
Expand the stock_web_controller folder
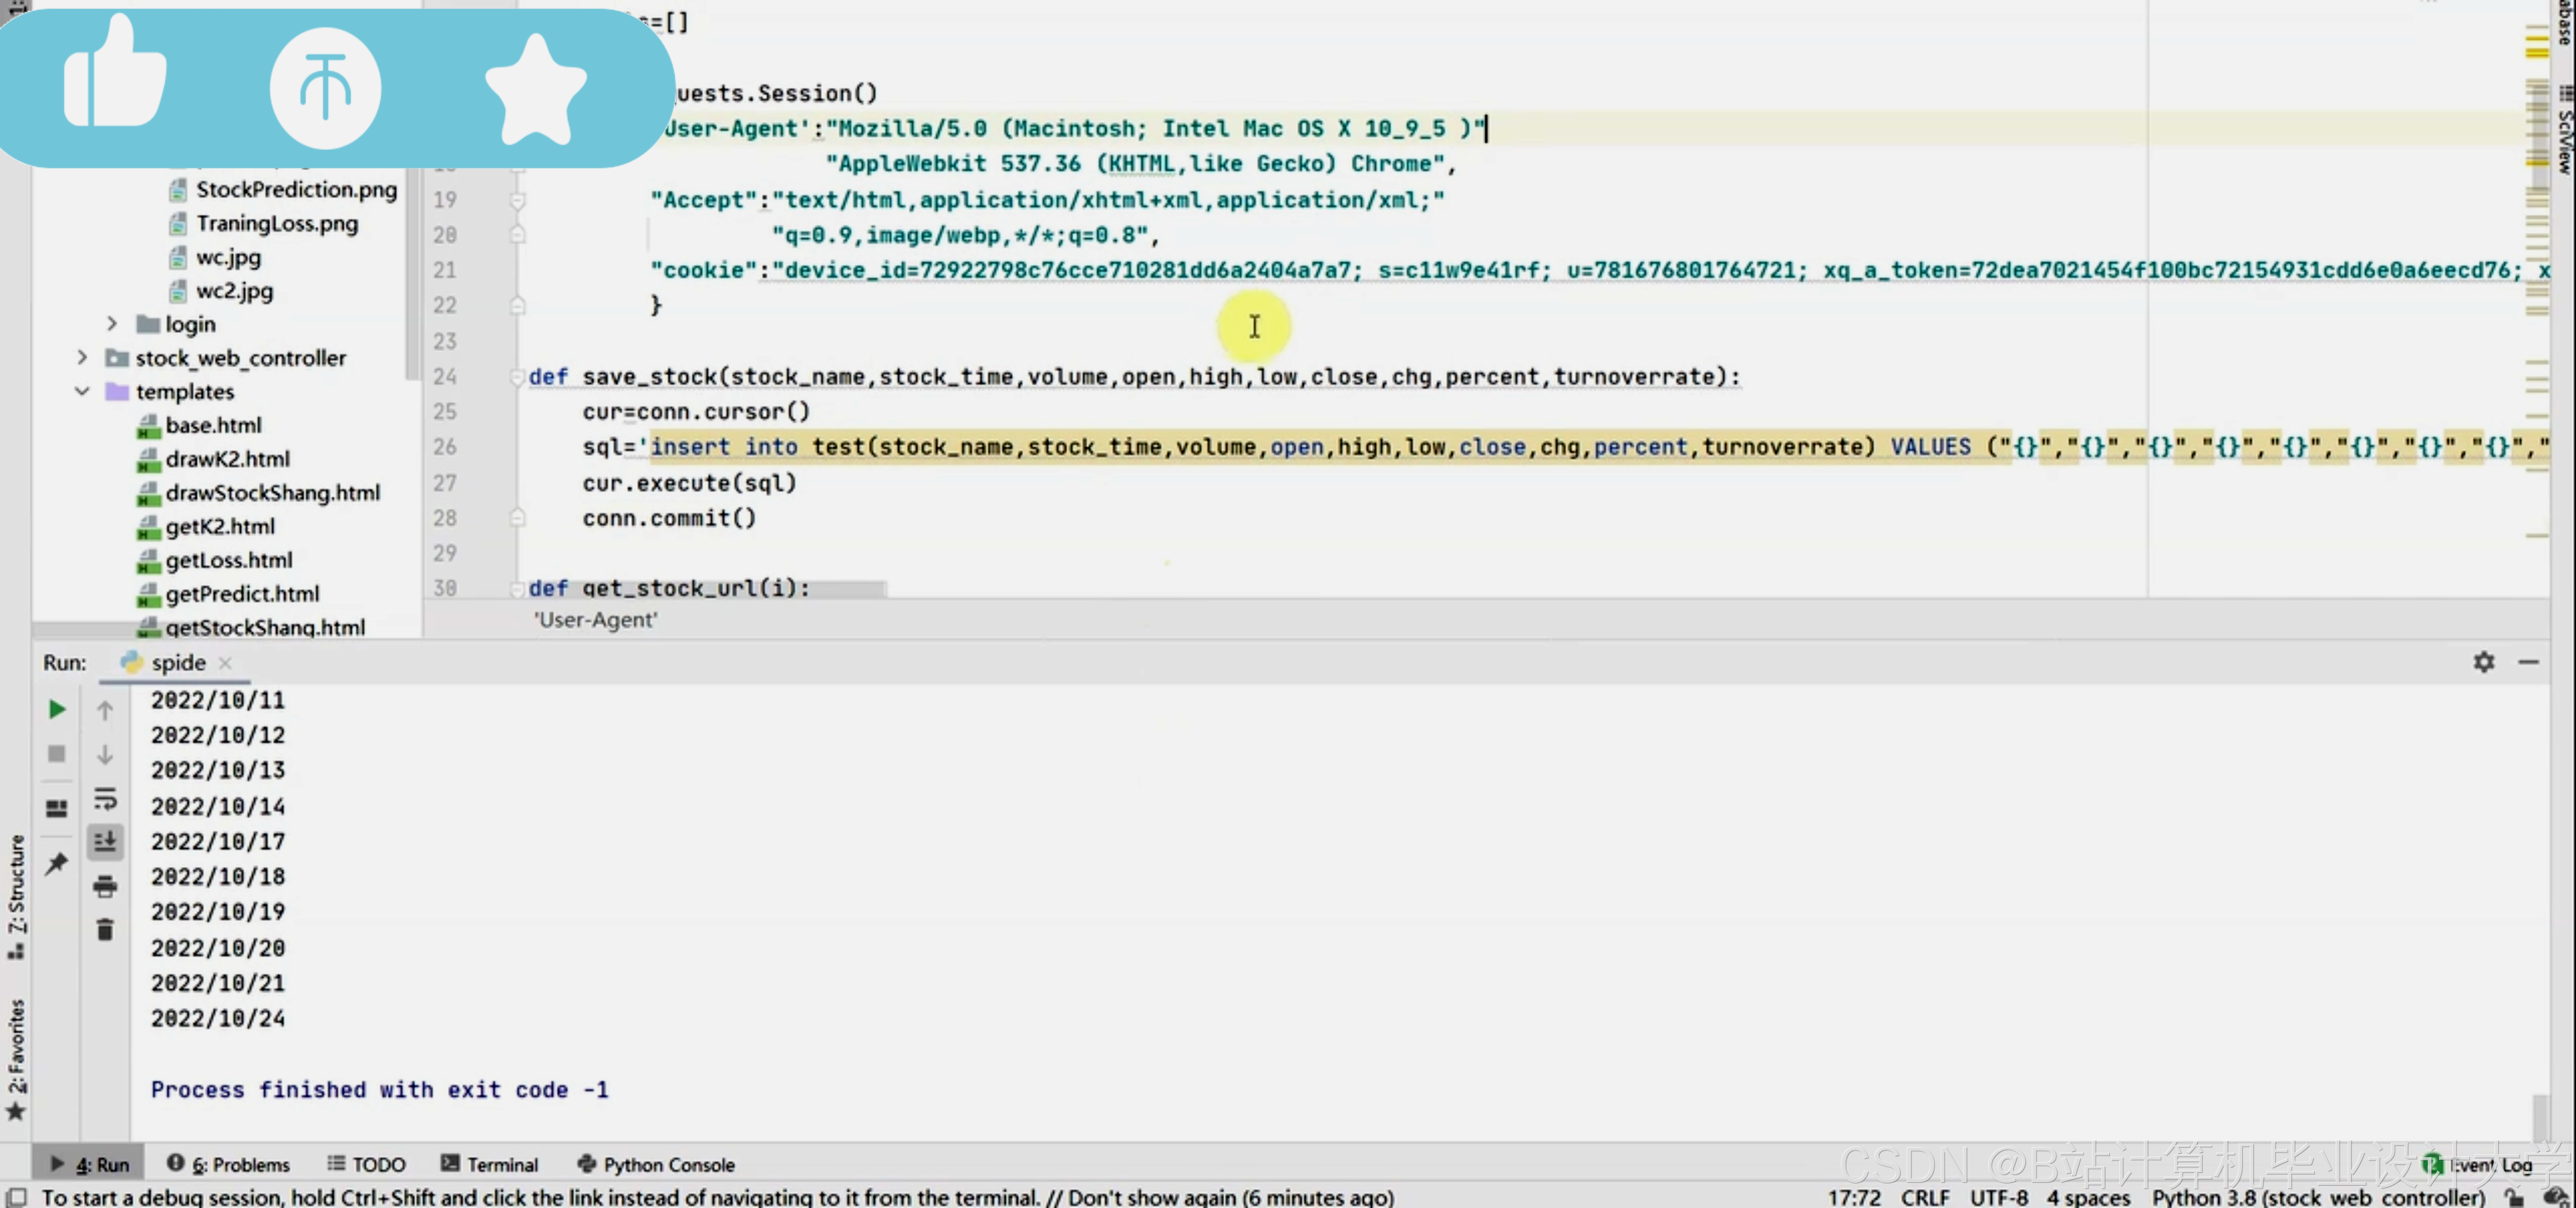coord(82,358)
